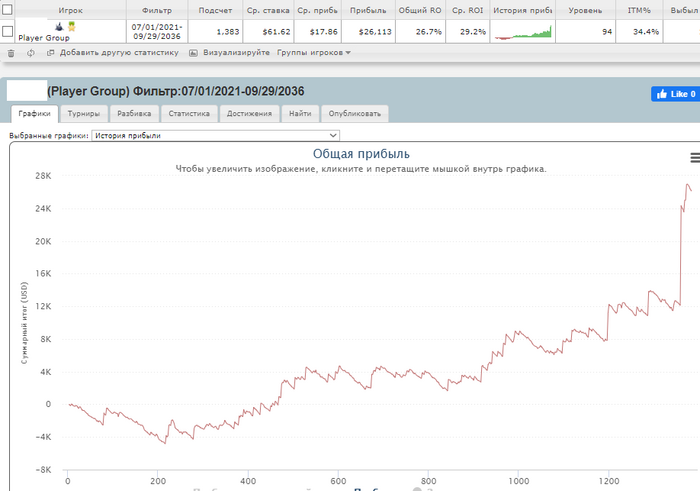Sort by the Игрок column header

pos(71,10)
